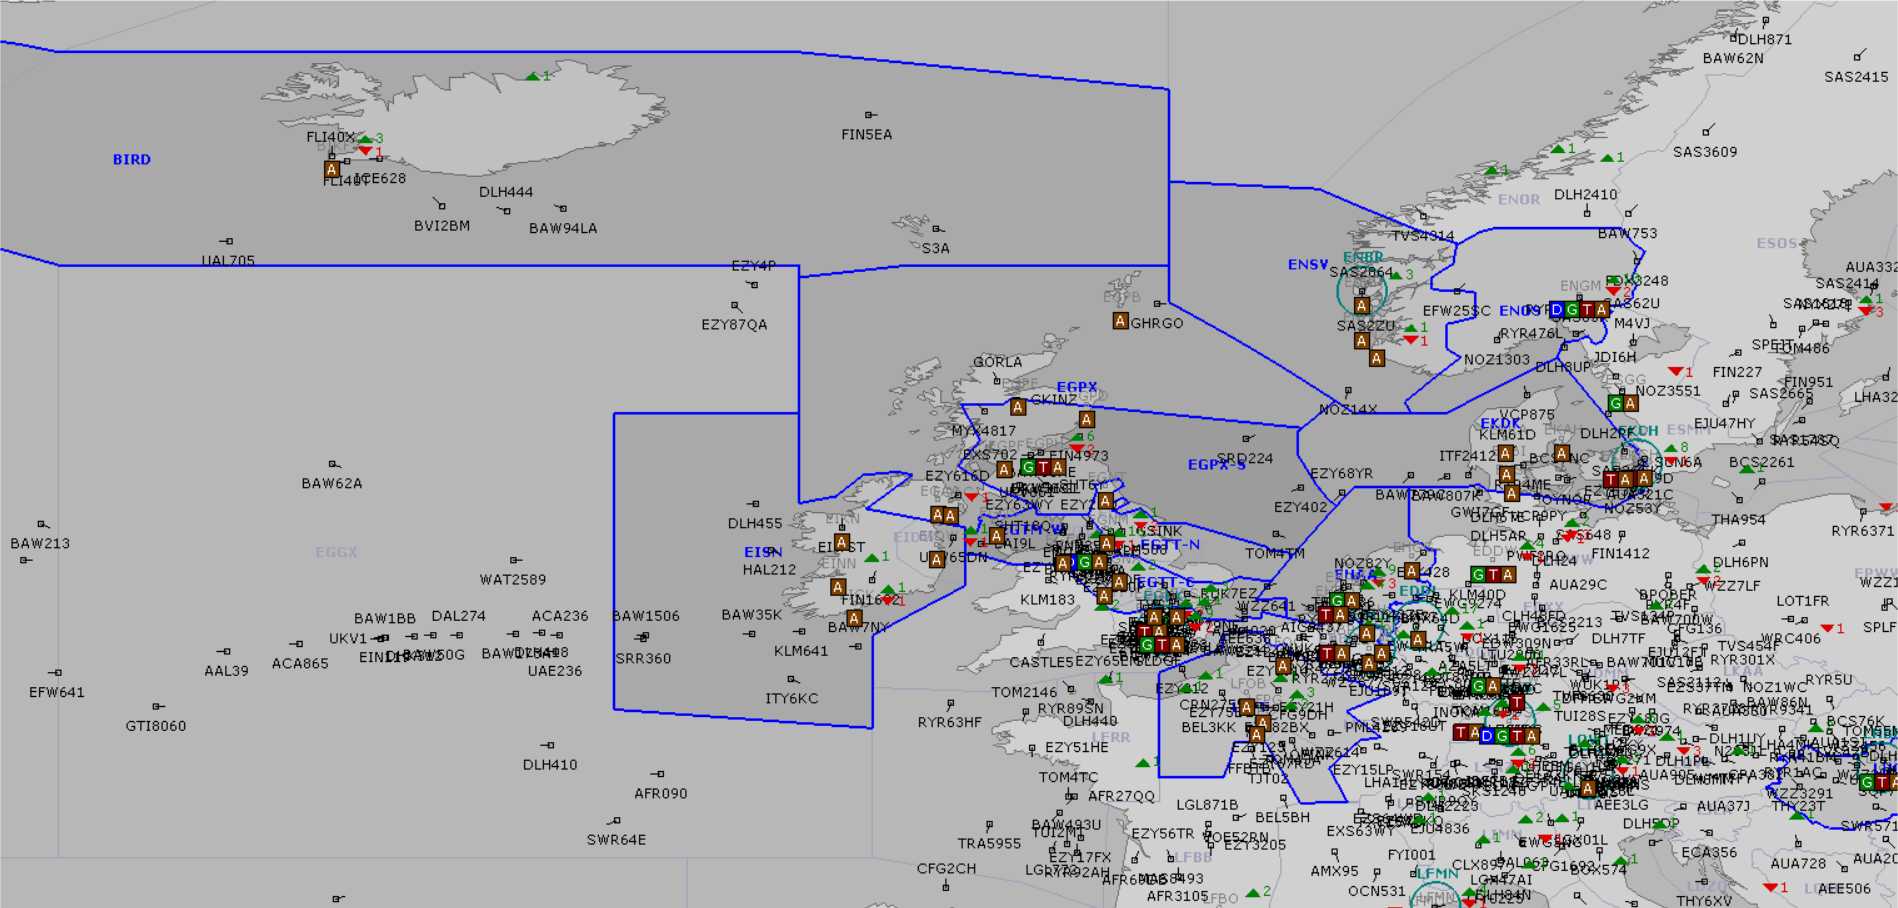Click the green arrow in northern Iceland

(533, 76)
